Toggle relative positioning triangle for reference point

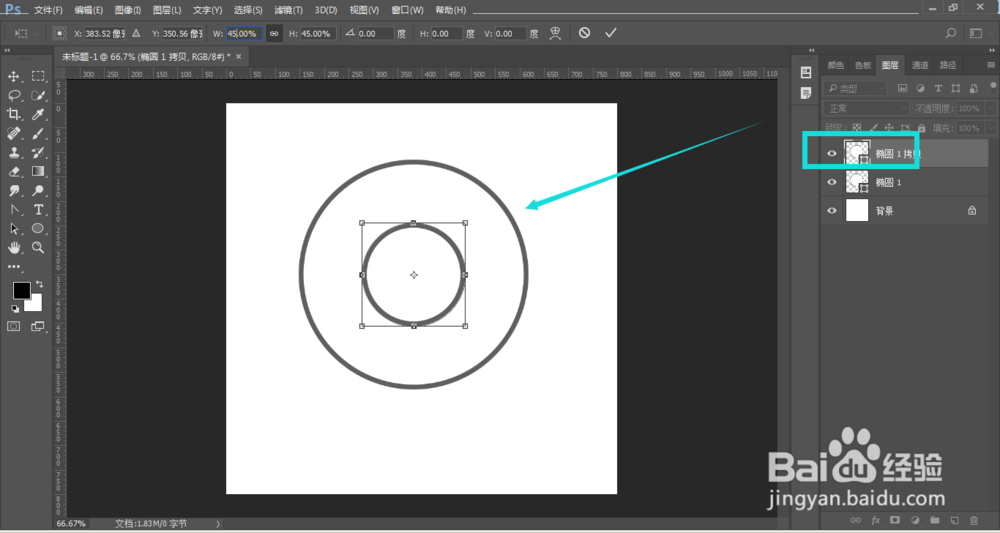coord(136,33)
